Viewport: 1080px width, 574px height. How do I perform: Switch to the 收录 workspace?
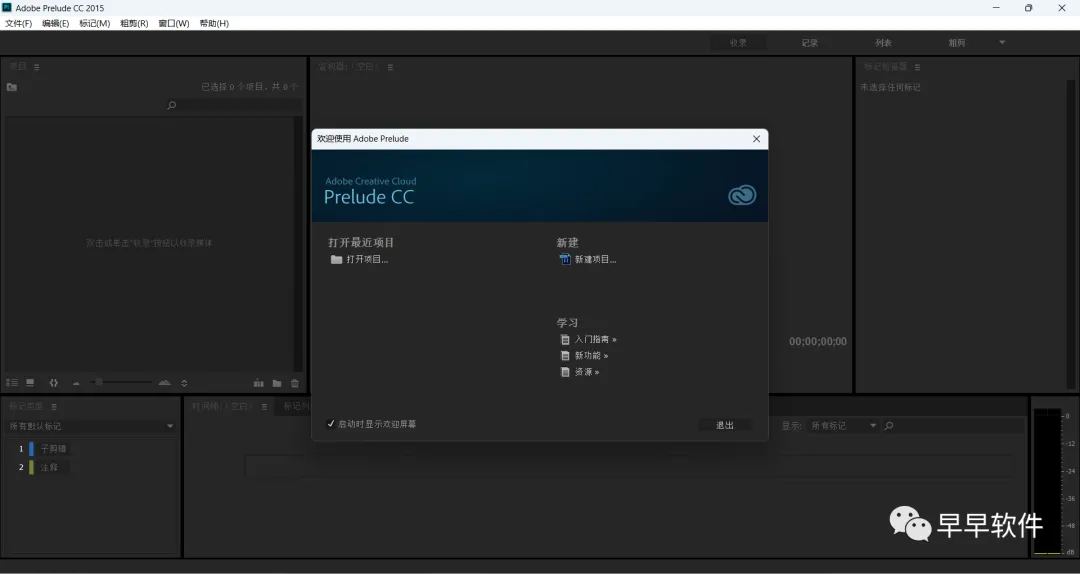(x=738, y=43)
